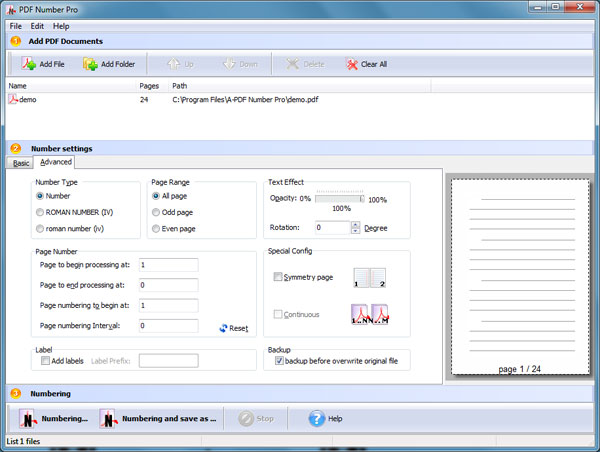Screen dimensions: 600x452
Task: Click the Symmetry page illustration icon
Action: [x=369, y=277]
